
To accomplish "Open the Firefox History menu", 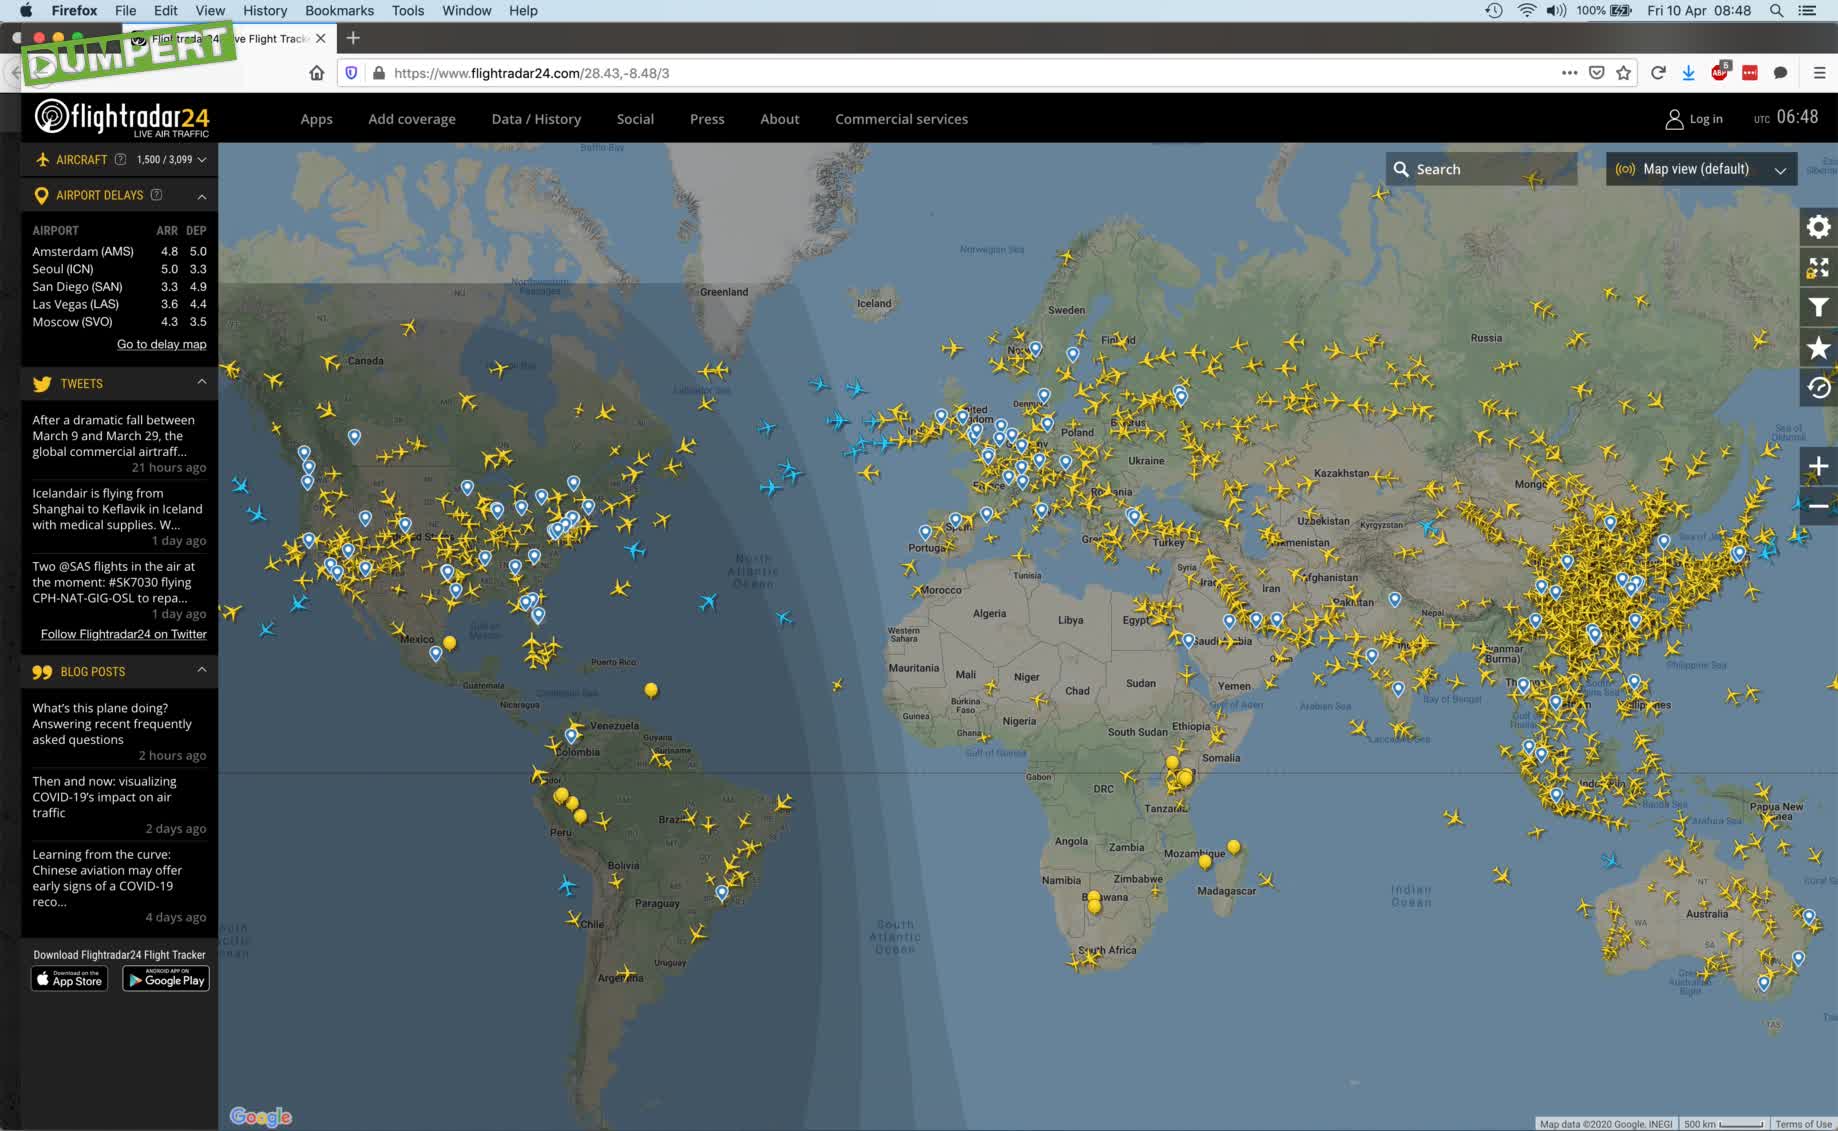I will pyautogui.click(x=265, y=11).
